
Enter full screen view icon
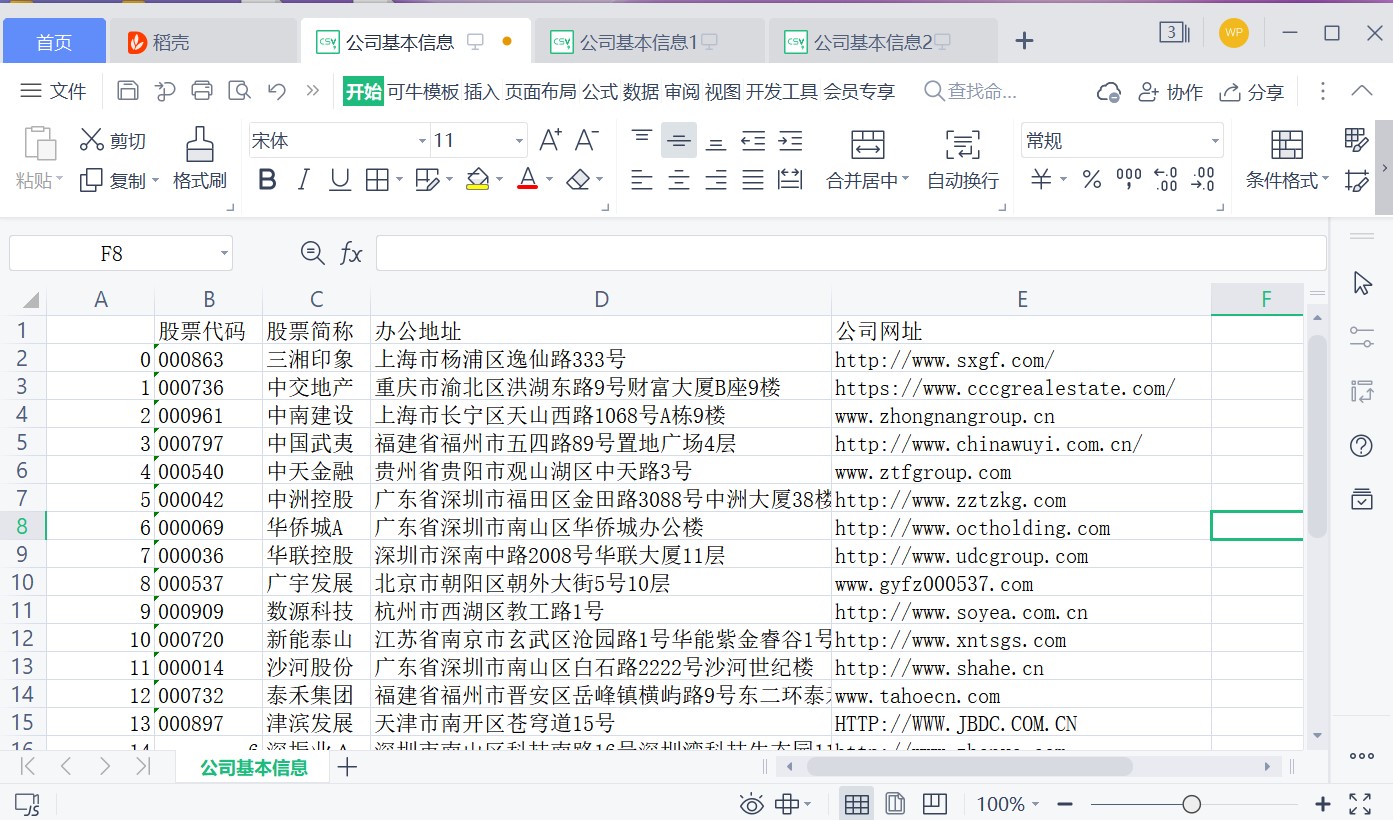click(1360, 804)
